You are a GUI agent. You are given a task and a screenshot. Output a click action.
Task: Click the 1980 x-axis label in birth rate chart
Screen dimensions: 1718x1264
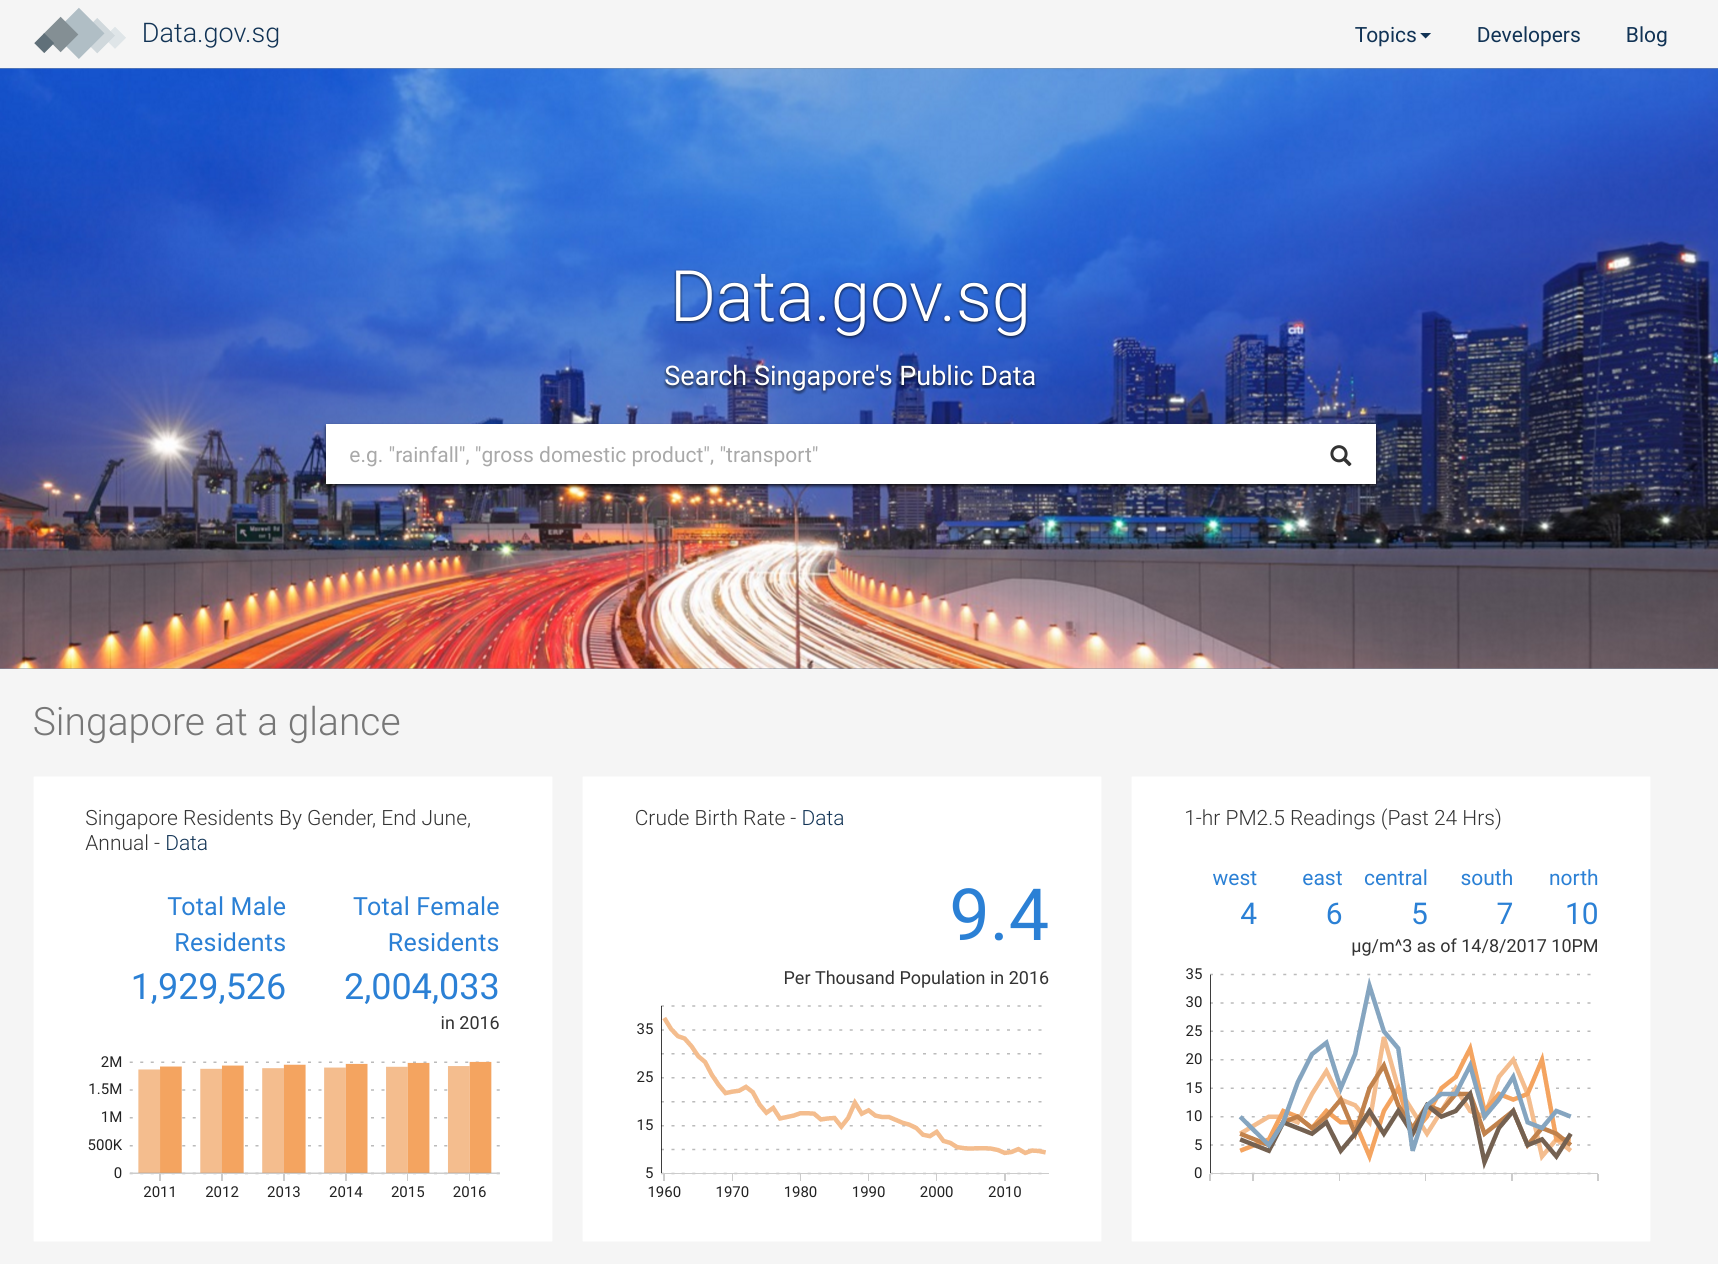pos(800,1192)
